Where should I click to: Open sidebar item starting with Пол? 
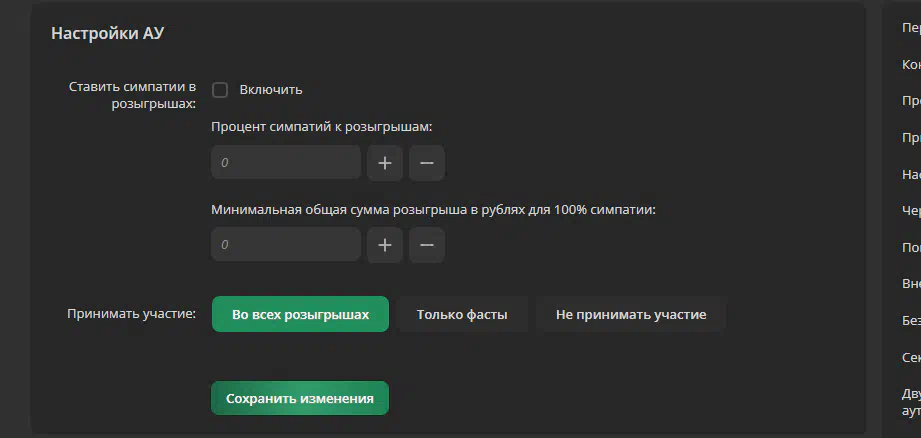911,247
